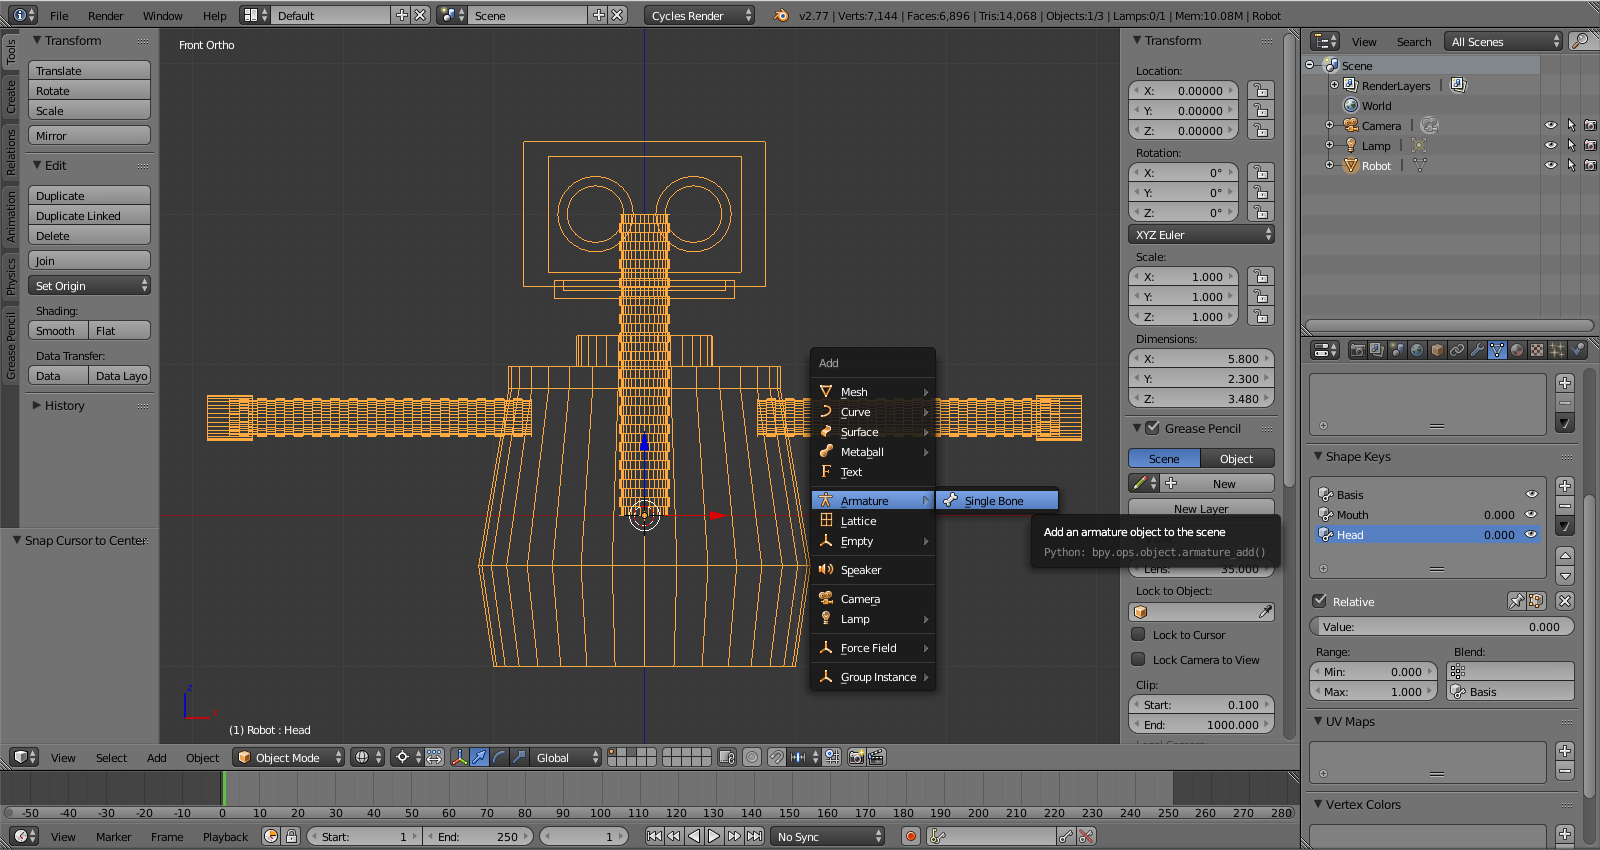Click the Clip Start value field

point(1202,704)
